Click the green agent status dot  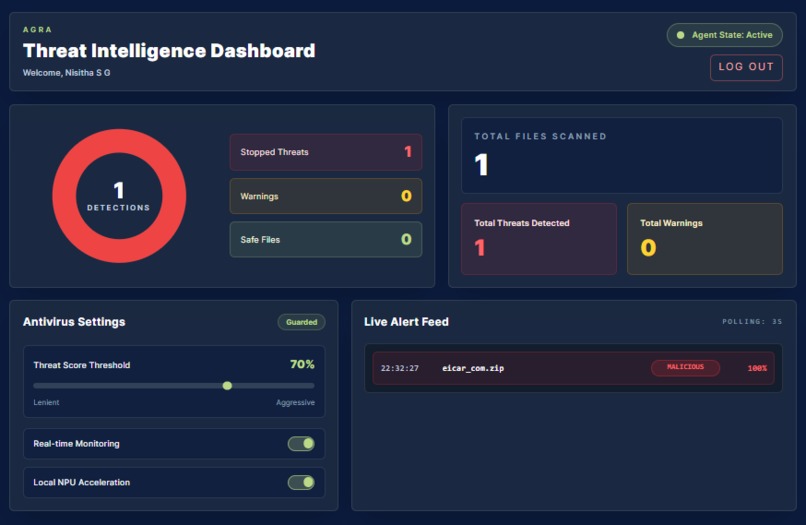click(x=681, y=35)
